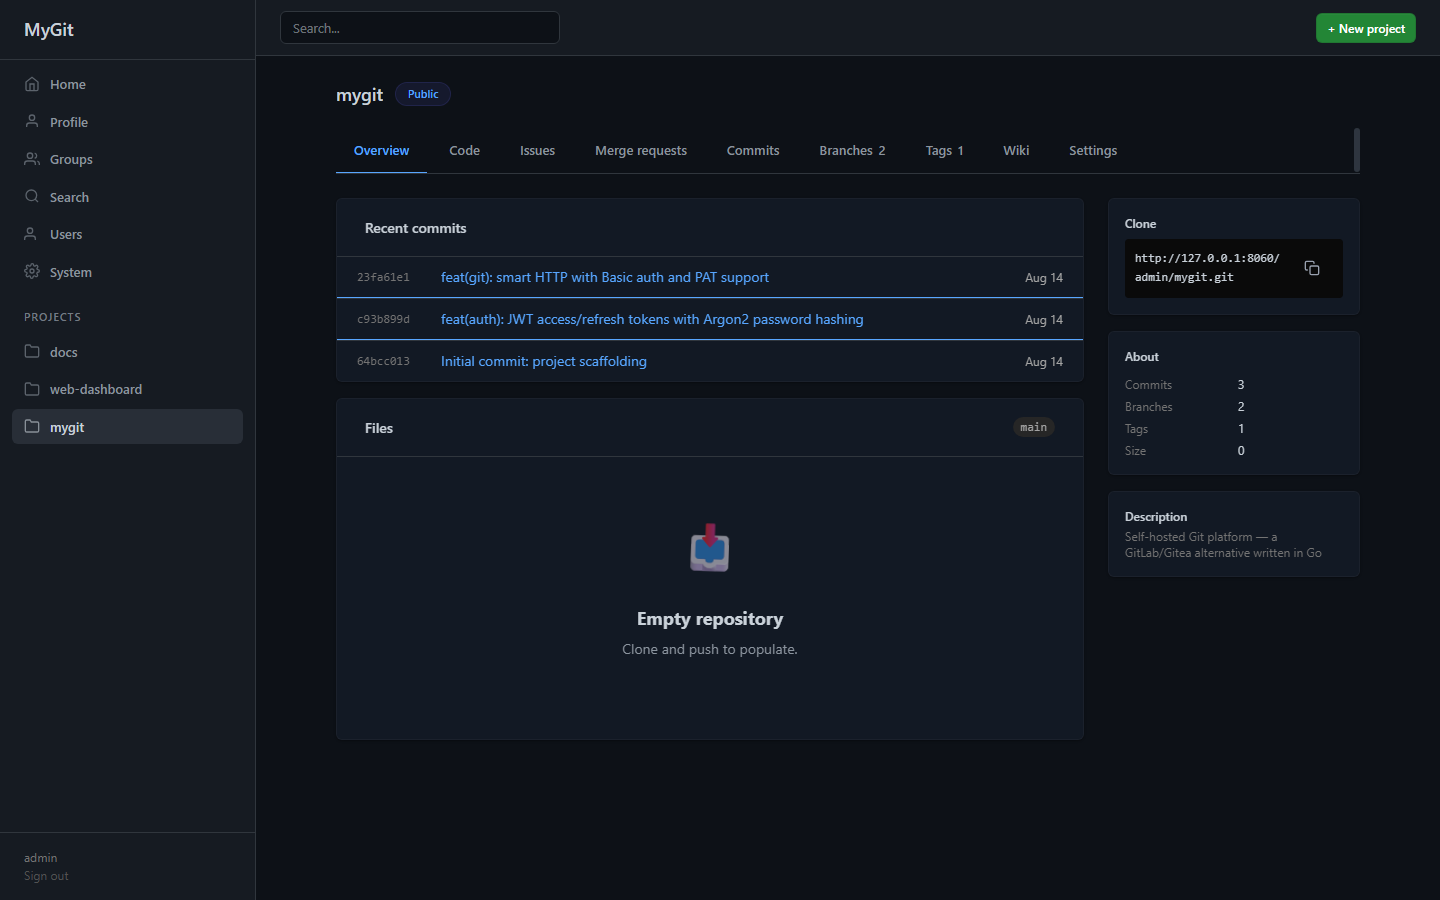Click the MyGit logo title

tap(49, 30)
